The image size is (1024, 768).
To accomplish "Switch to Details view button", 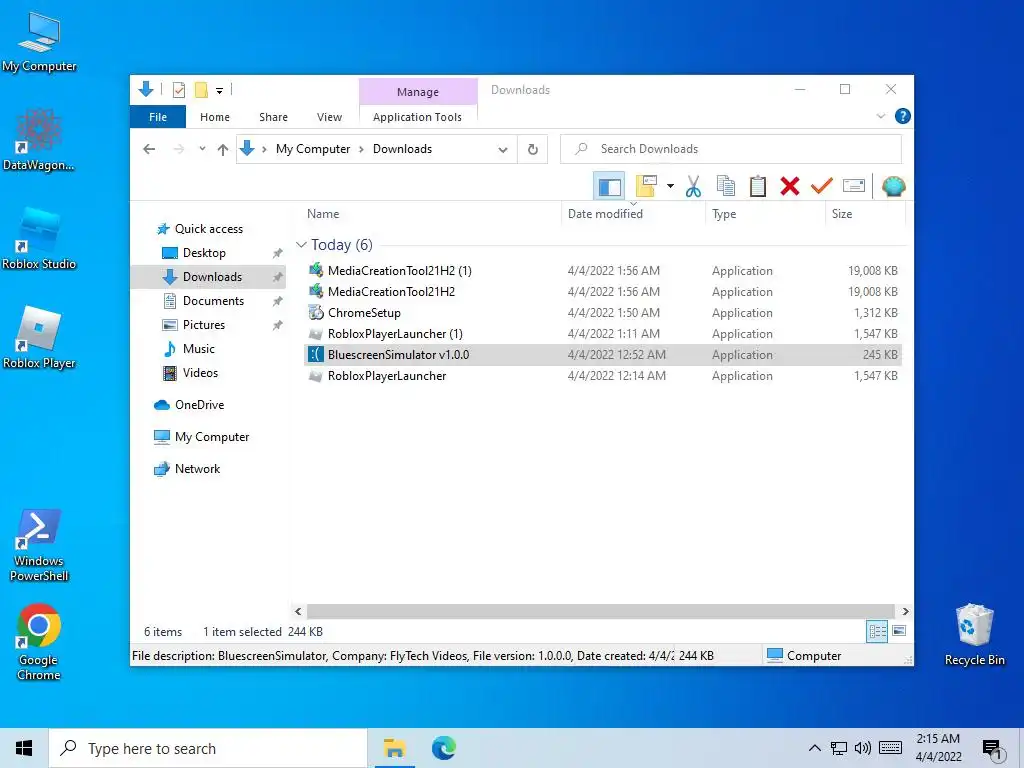I will coord(876,632).
